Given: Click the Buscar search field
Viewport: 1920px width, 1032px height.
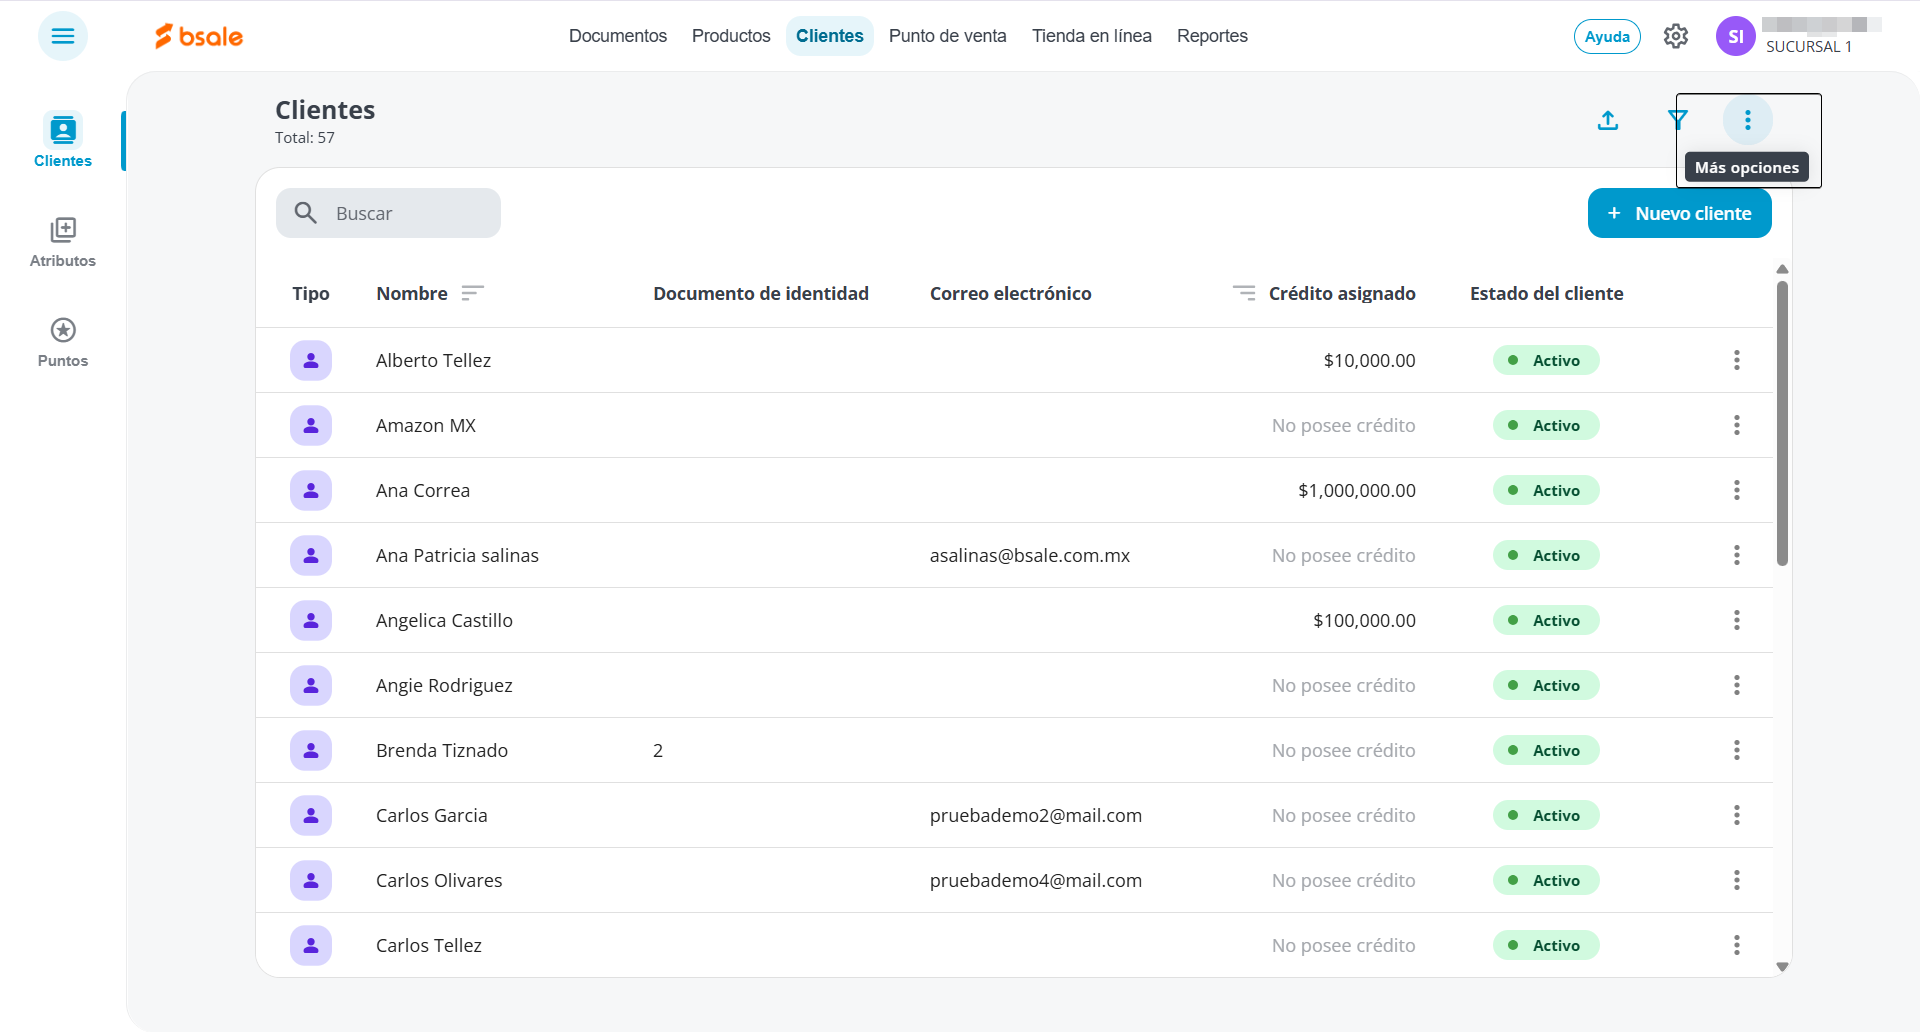Looking at the screenshot, I should click(x=389, y=213).
